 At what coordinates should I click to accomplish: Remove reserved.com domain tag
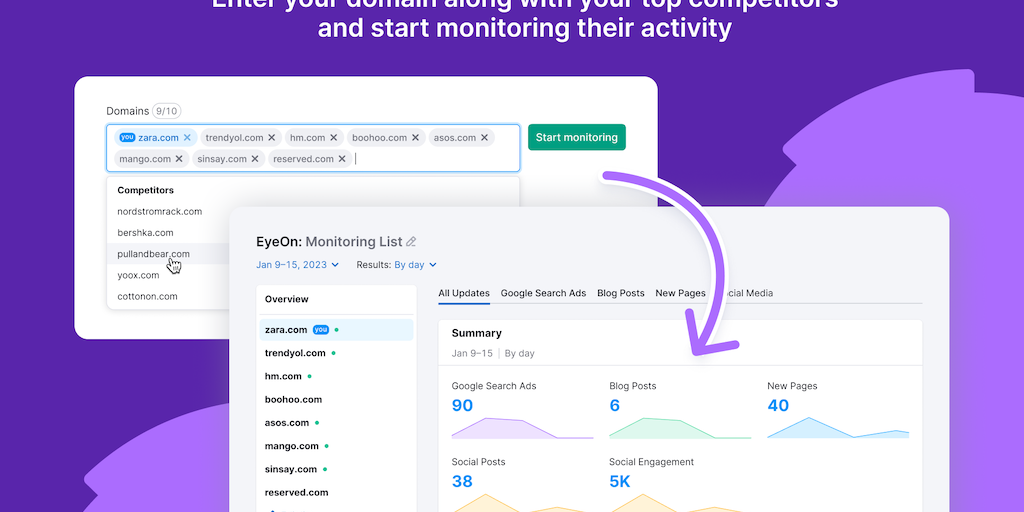tap(342, 159)
